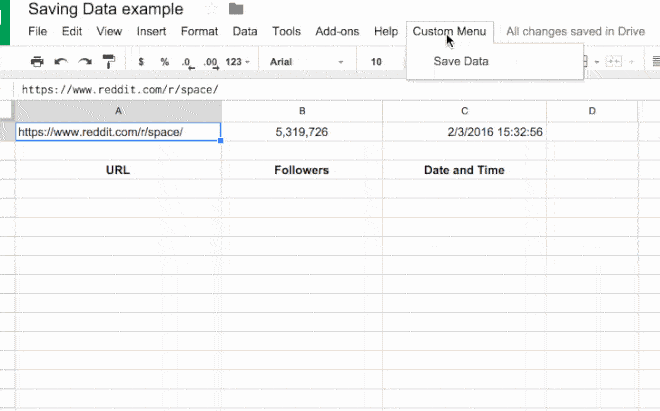The width and height of the screenshot is (660, 411).
Task: Click the formula bar showing reddit URL
Action: click(337, 90)
